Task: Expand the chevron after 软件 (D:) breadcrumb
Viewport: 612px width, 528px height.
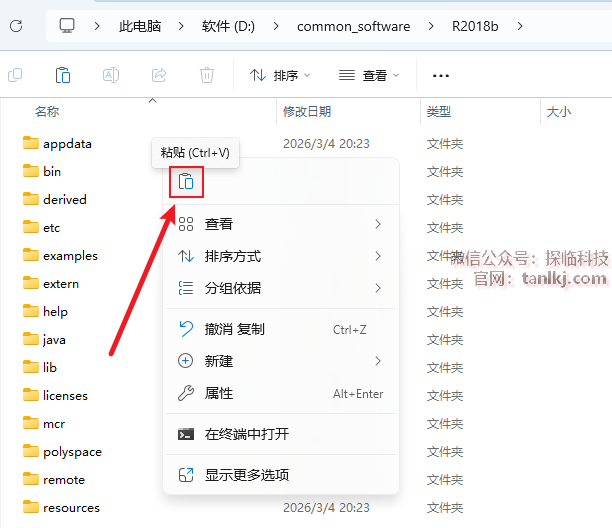Action: point(276,26)
